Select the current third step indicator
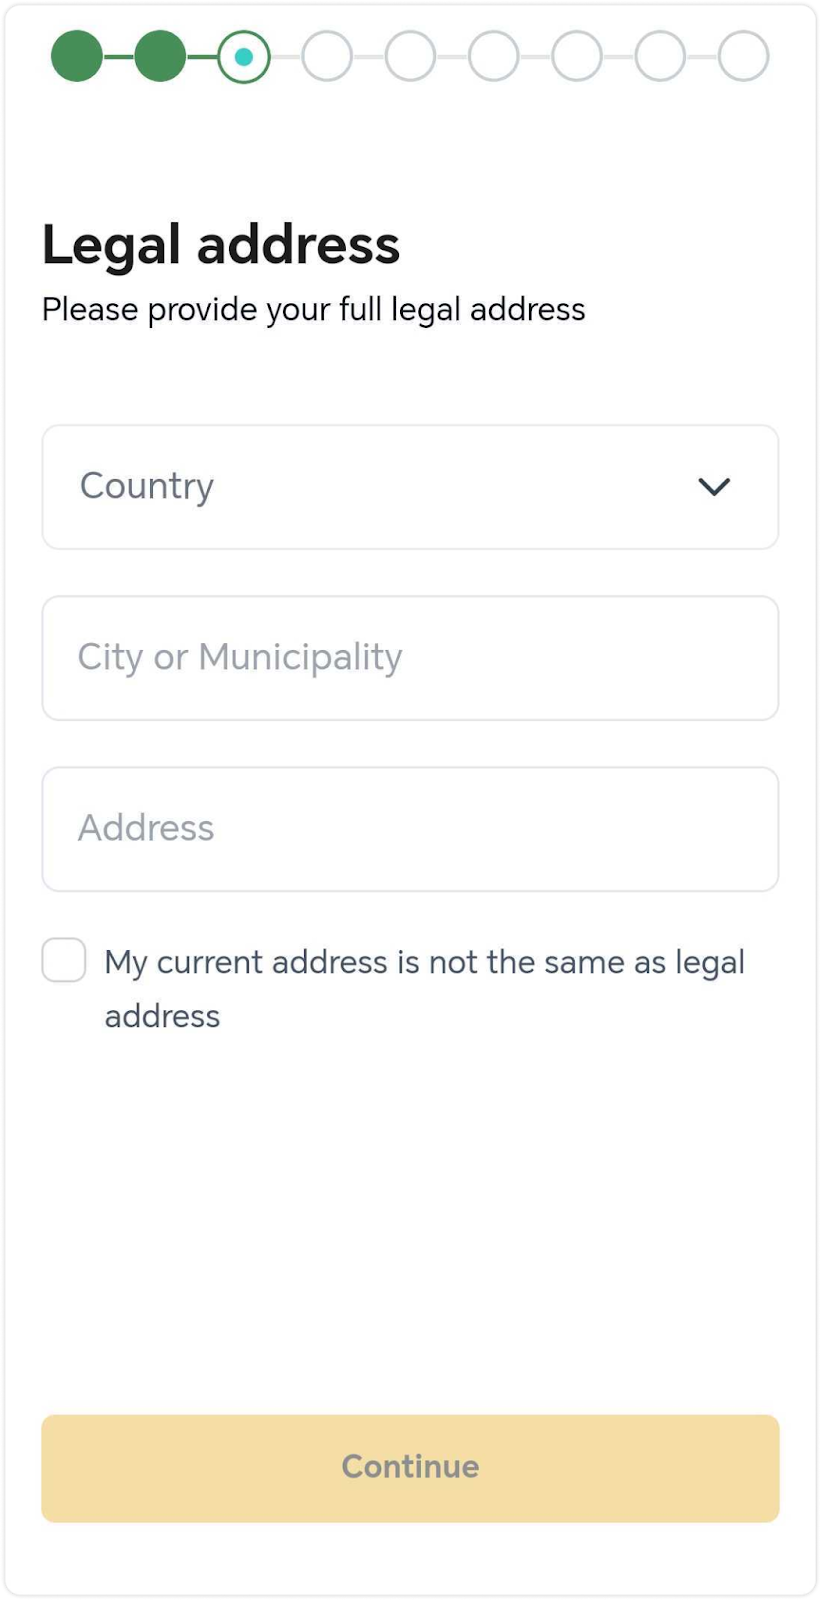Viewport: 821px width, 1600px height. [x=244, y=57]
